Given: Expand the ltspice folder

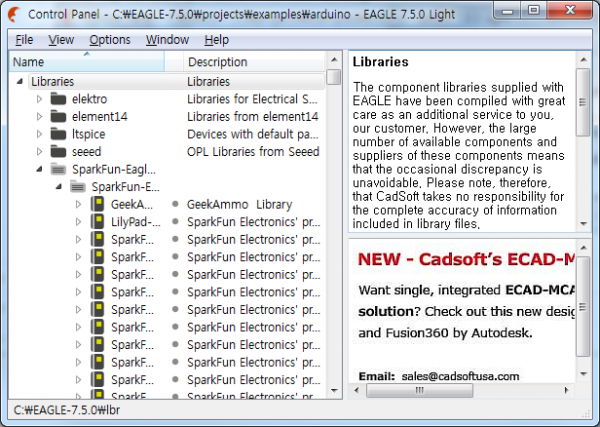Looking at the screenshot, I should pos(39,134).
